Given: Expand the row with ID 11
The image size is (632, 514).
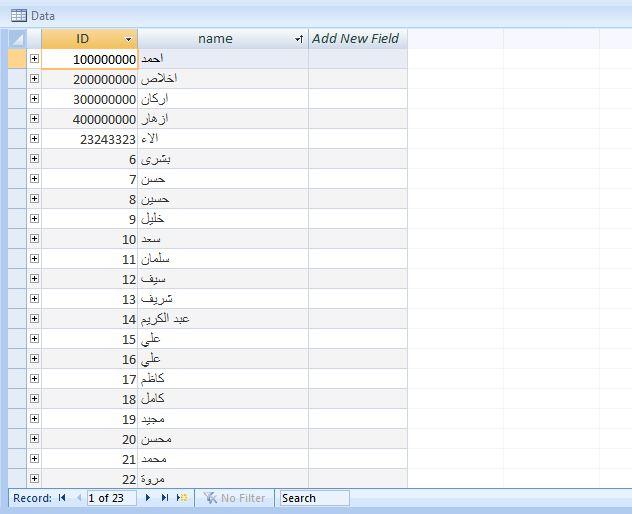Looking at the screenshot, I should pos(34,259).
